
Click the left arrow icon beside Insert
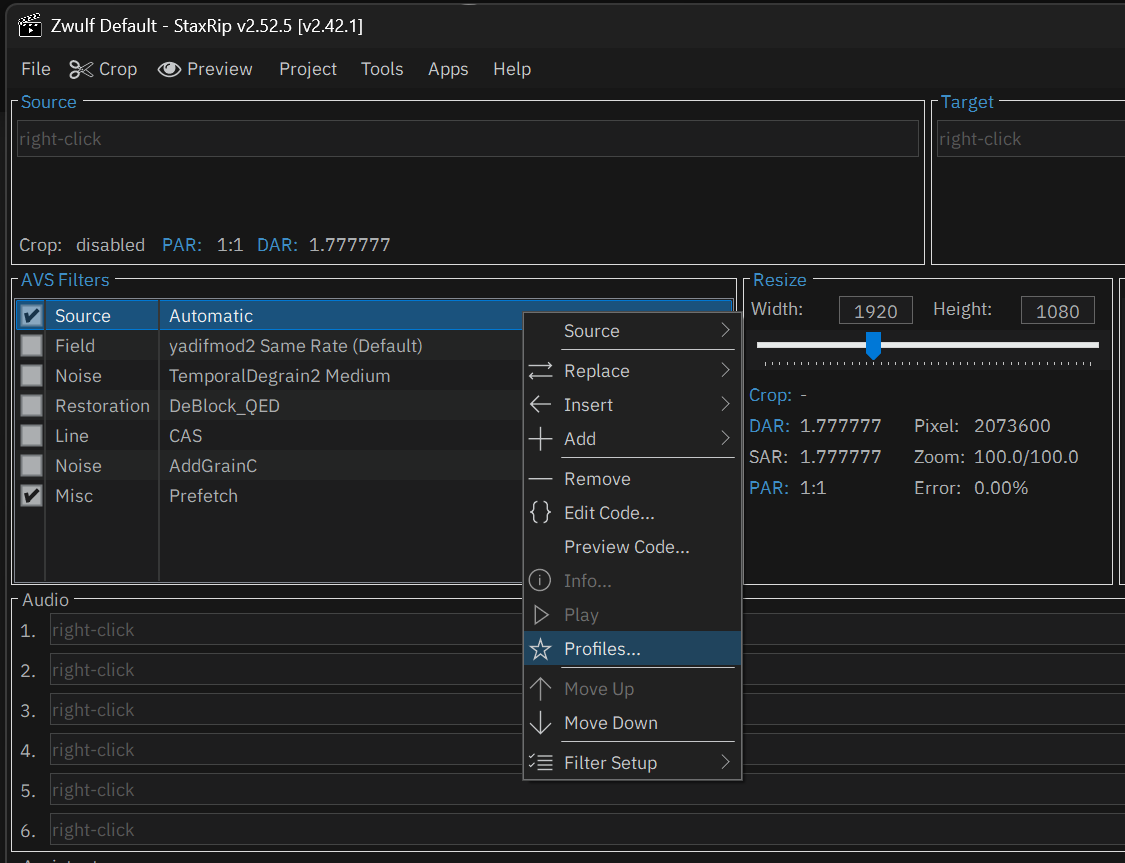coord(540,405)
